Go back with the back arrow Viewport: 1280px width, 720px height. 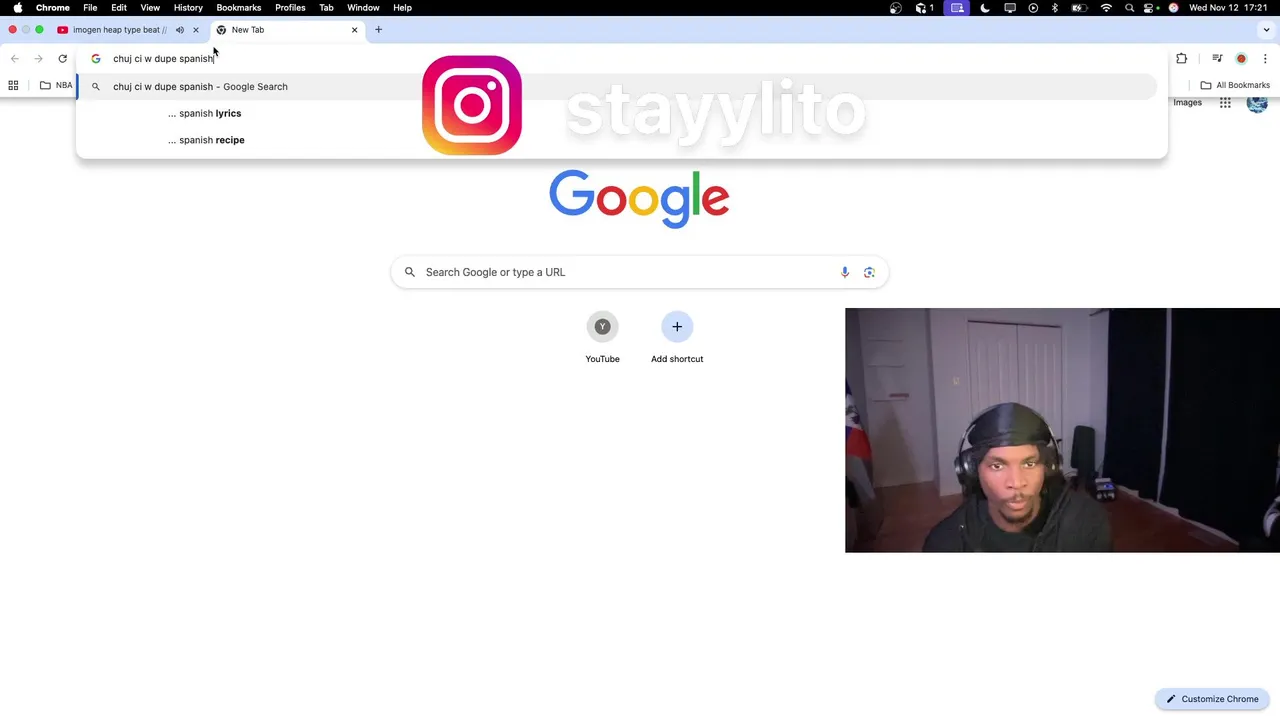(15, 59)
